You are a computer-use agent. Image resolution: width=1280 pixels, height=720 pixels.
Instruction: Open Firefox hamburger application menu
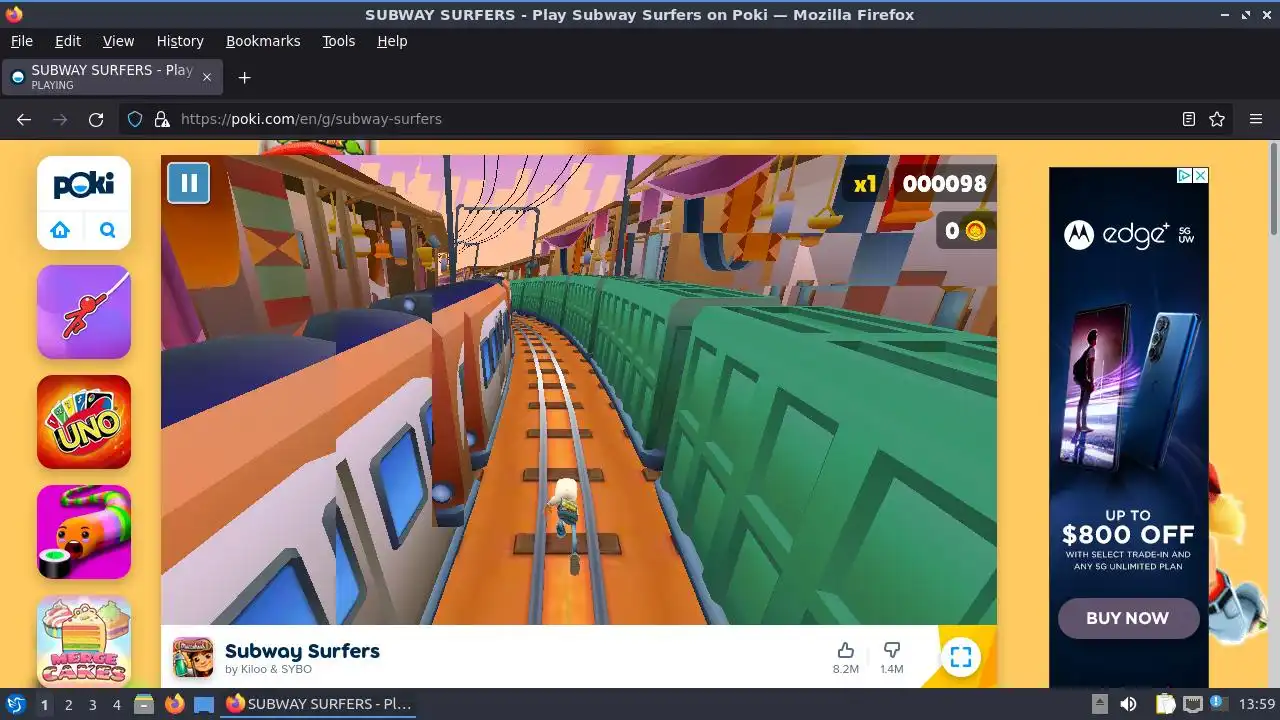[x=1256, y=119]
